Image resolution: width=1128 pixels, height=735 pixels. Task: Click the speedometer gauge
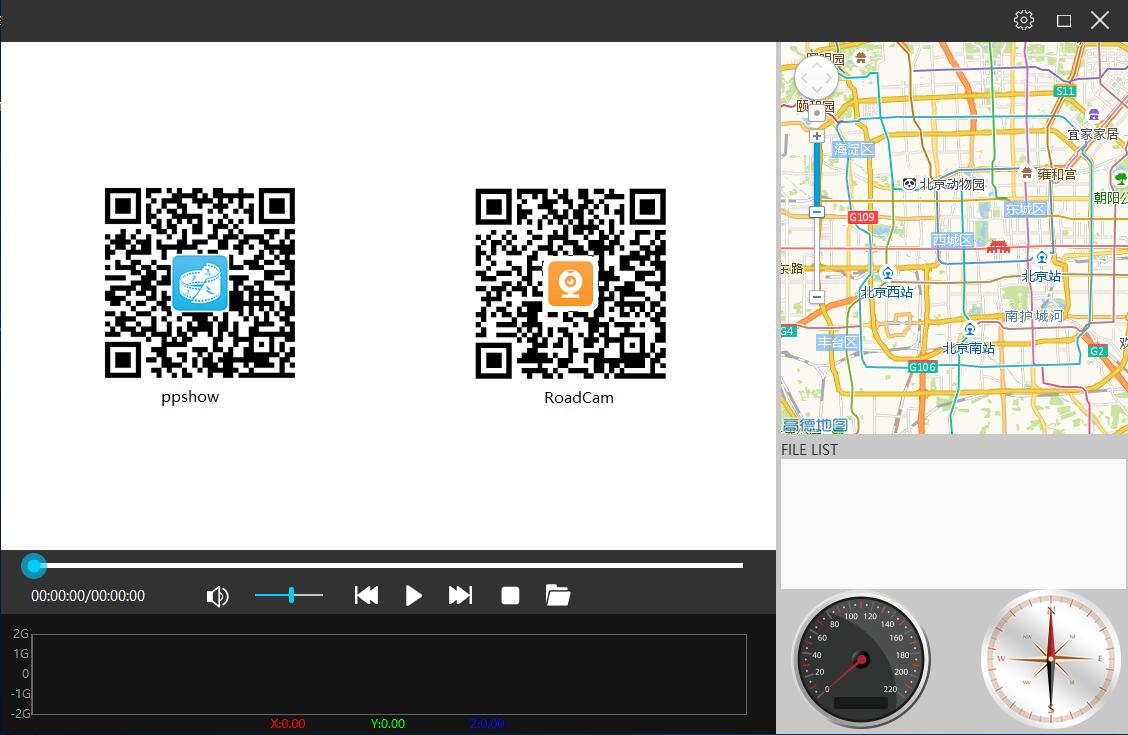point(860,658)
